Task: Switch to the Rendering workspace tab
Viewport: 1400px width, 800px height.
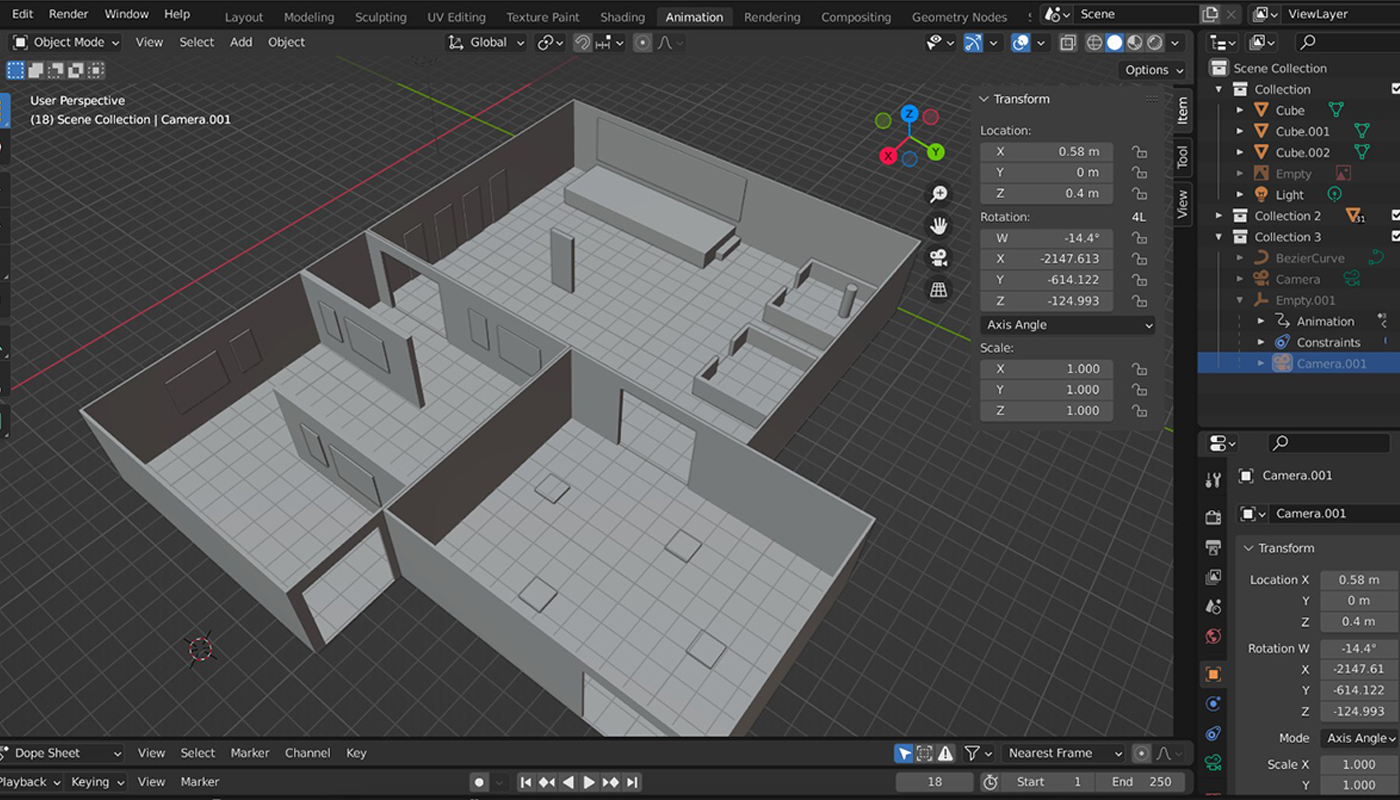Action: [771, 17]
